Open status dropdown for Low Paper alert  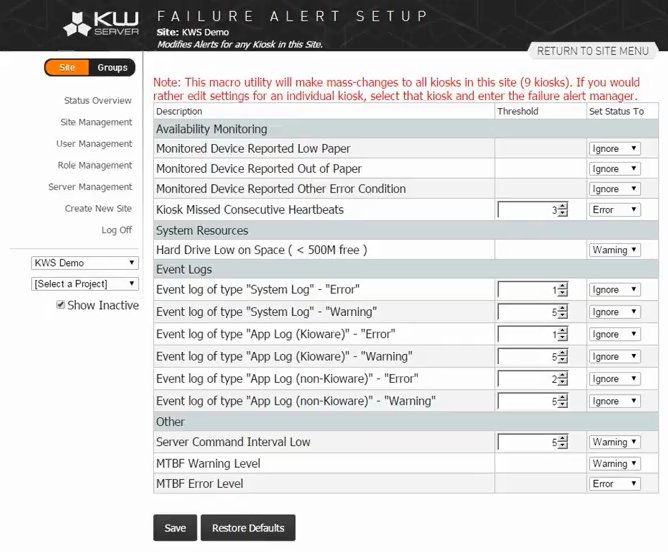(614, 148)
